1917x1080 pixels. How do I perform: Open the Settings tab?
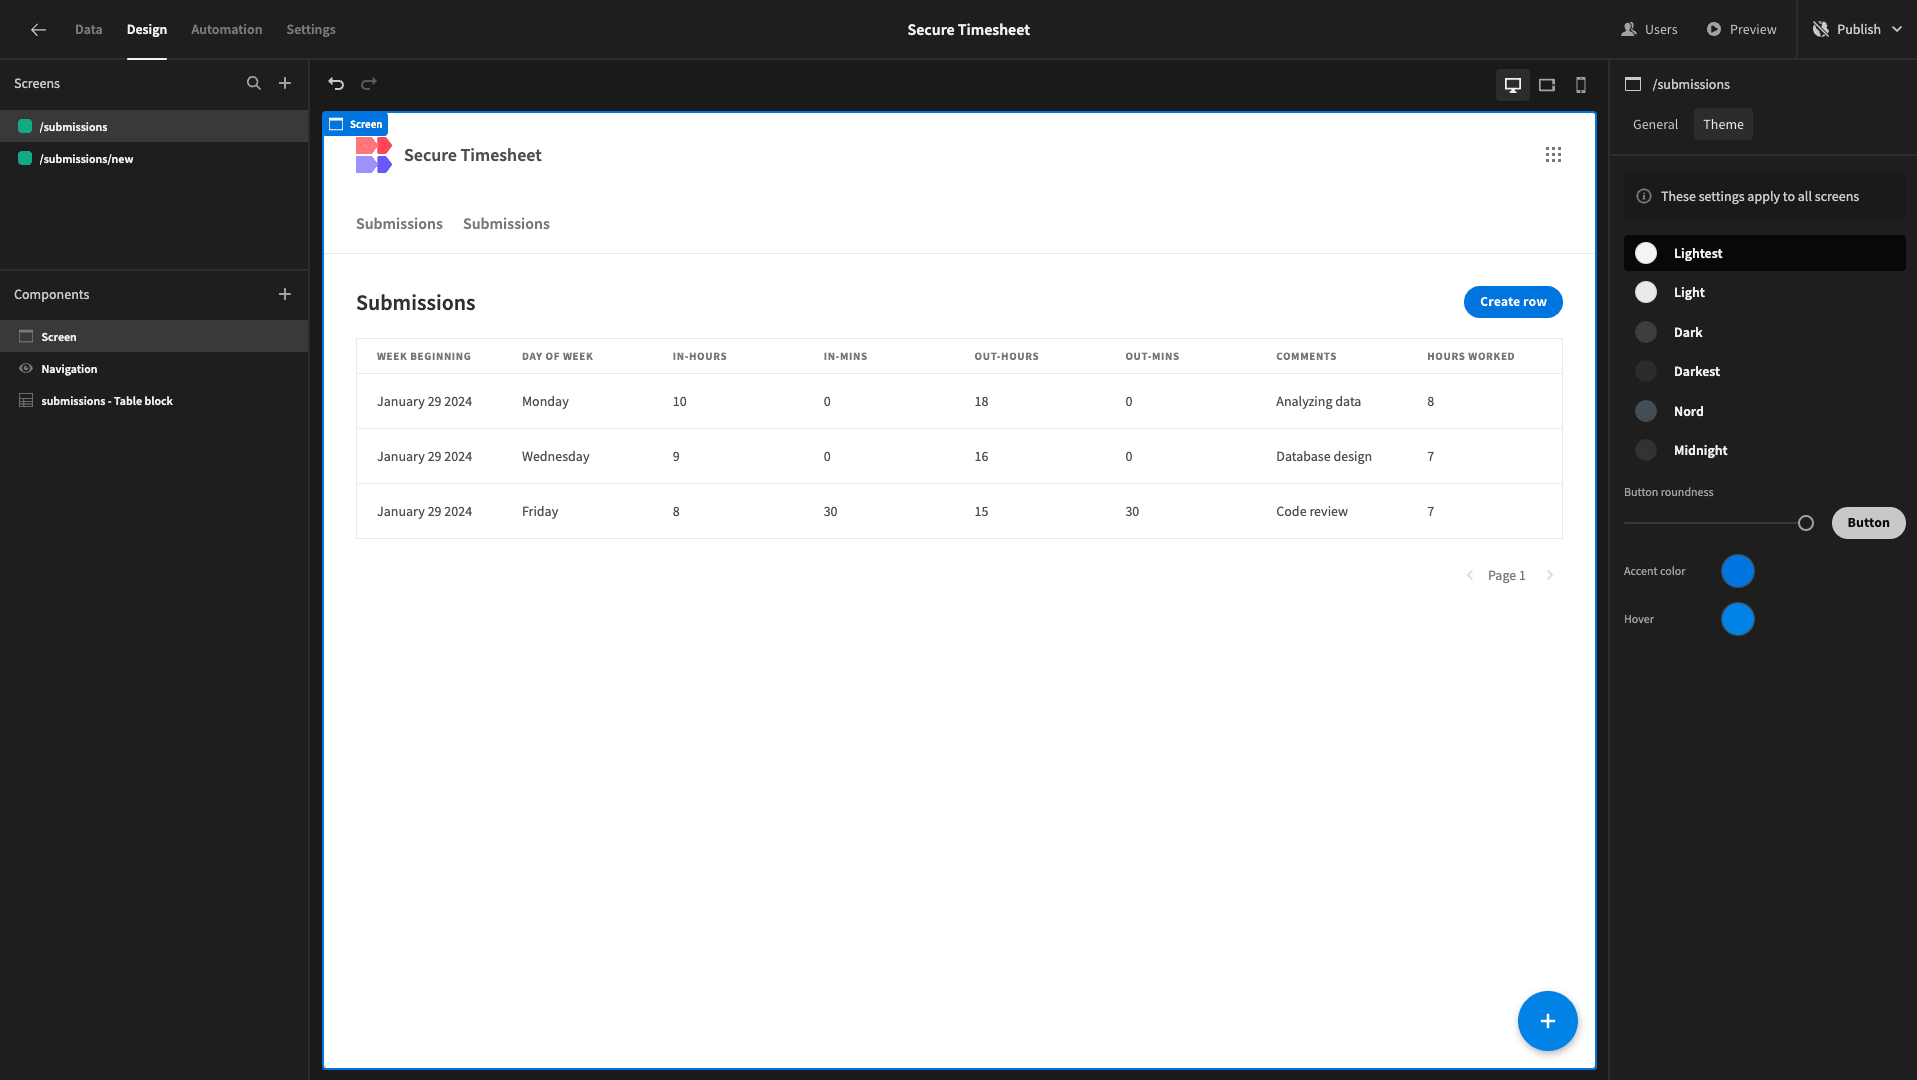(311, 30)
